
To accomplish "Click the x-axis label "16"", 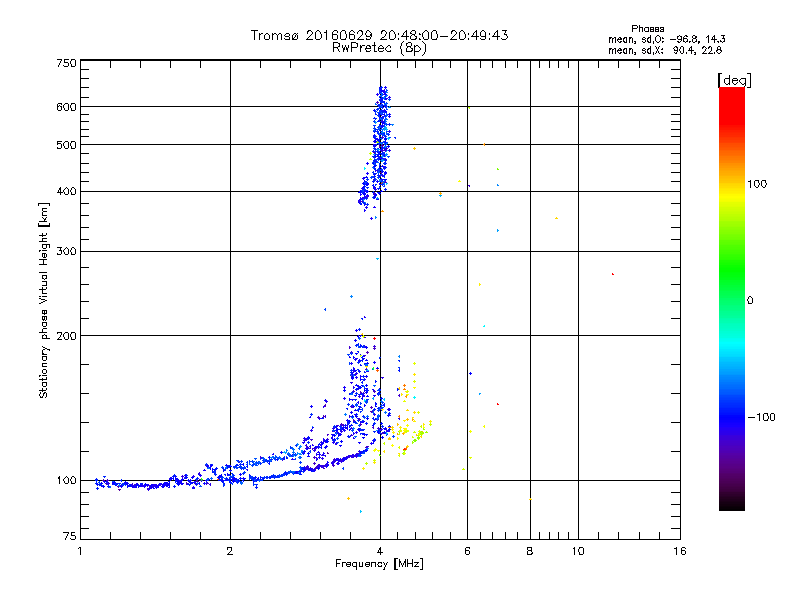I will click(x=680, y=551).
